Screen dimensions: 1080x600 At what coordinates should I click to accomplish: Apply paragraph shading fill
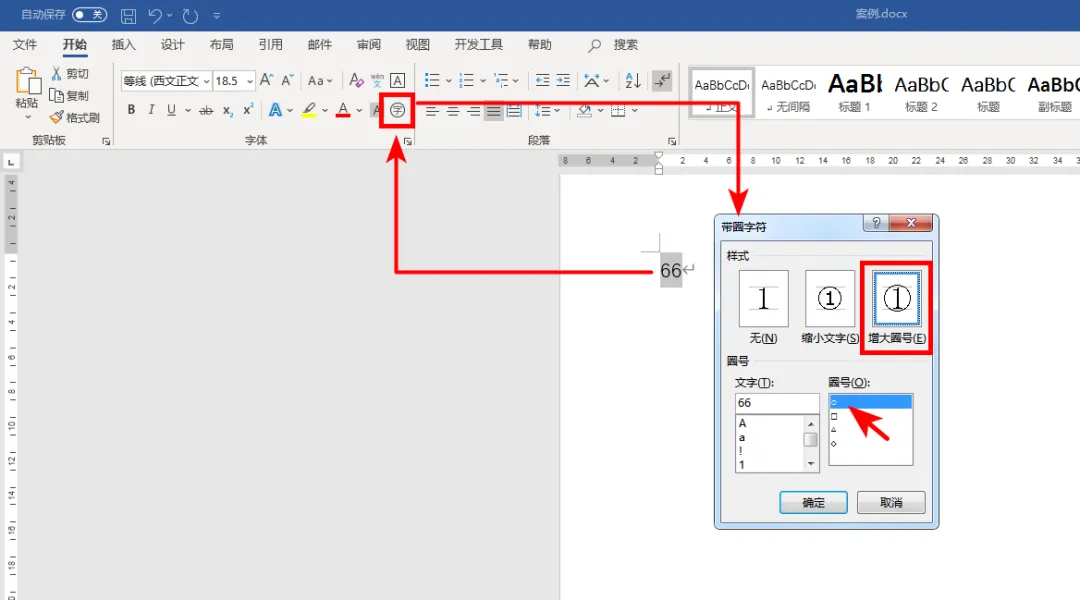[x=585, y=110]
